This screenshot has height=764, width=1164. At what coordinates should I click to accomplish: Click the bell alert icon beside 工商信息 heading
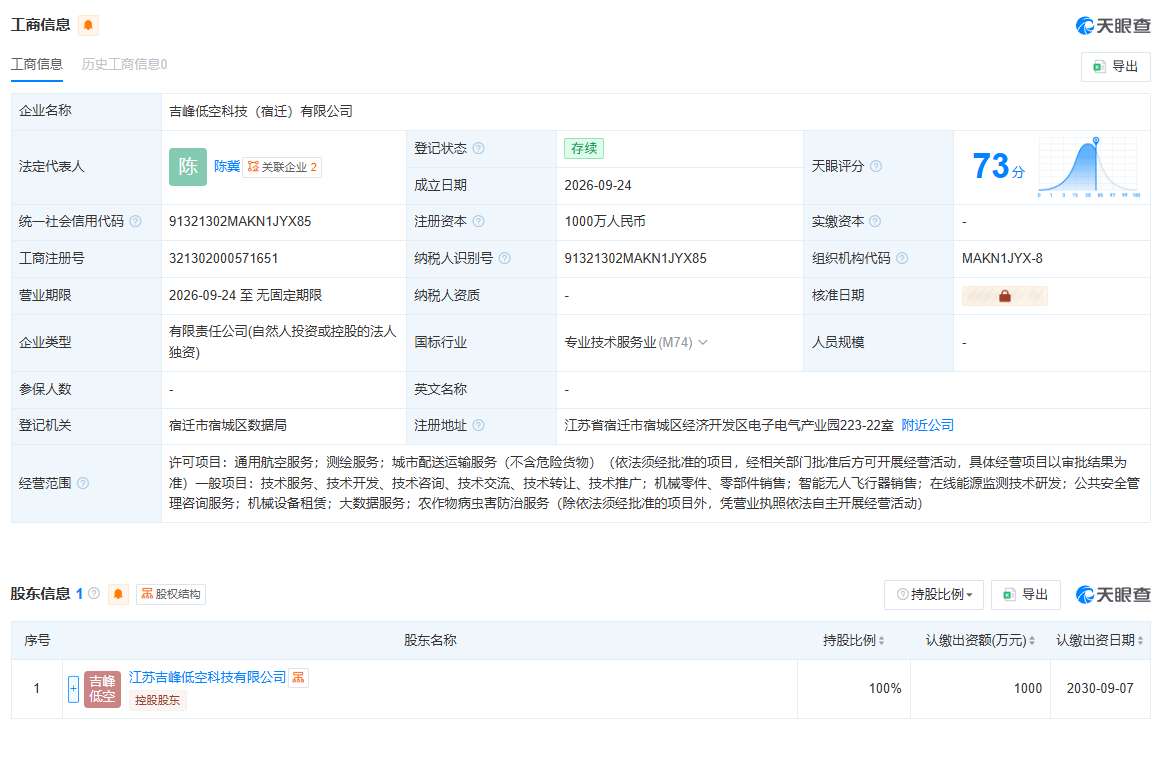click(x=88, y=25)
